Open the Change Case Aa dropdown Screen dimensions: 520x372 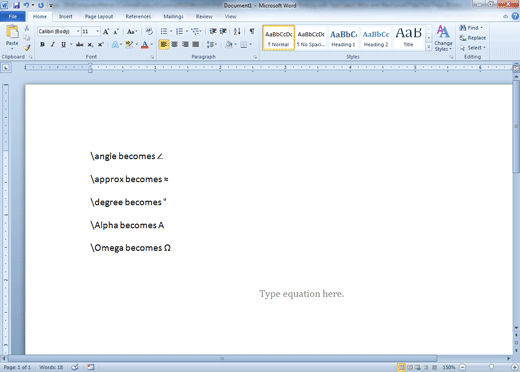132,32
